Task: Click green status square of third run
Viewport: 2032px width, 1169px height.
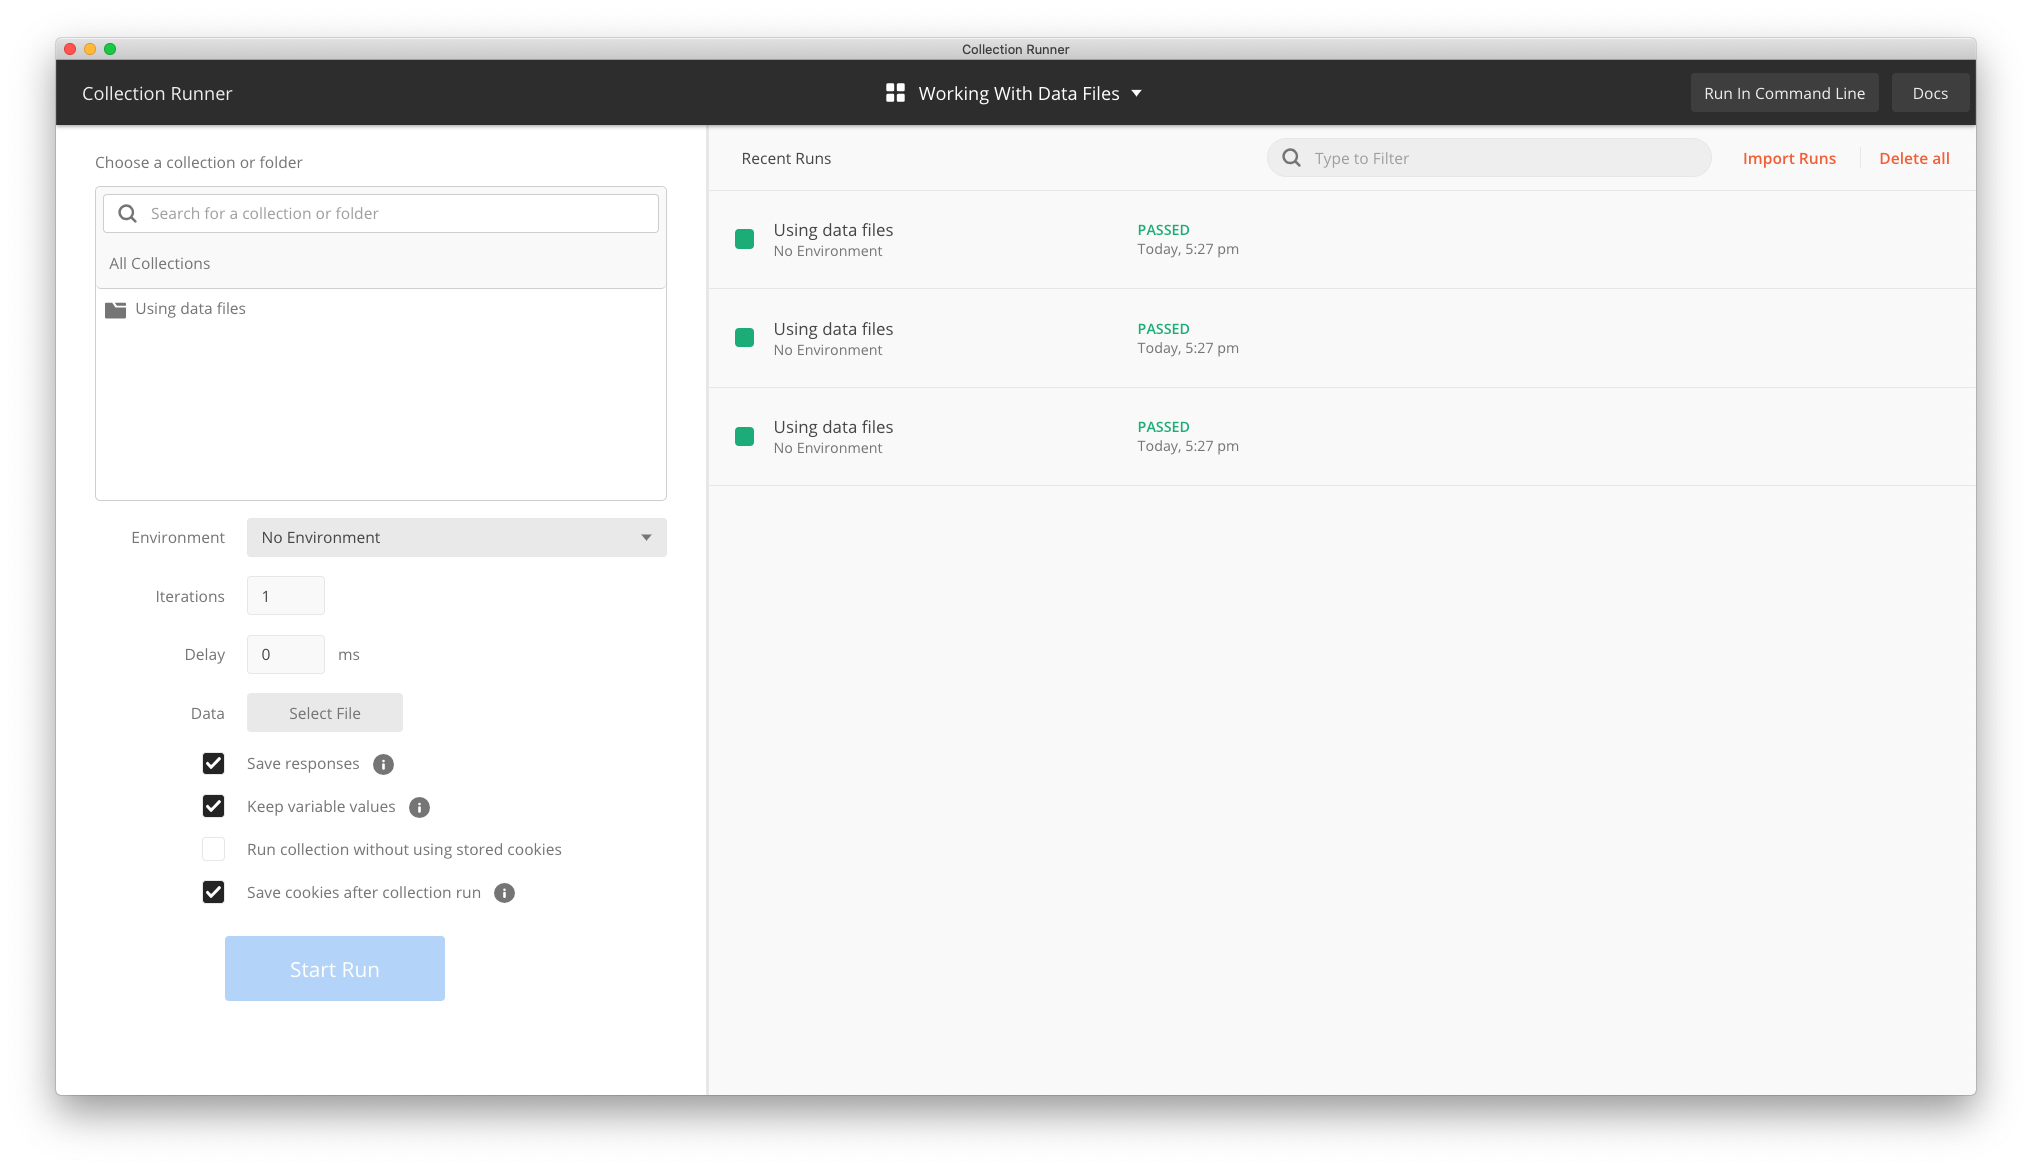Action: (744, 436)
